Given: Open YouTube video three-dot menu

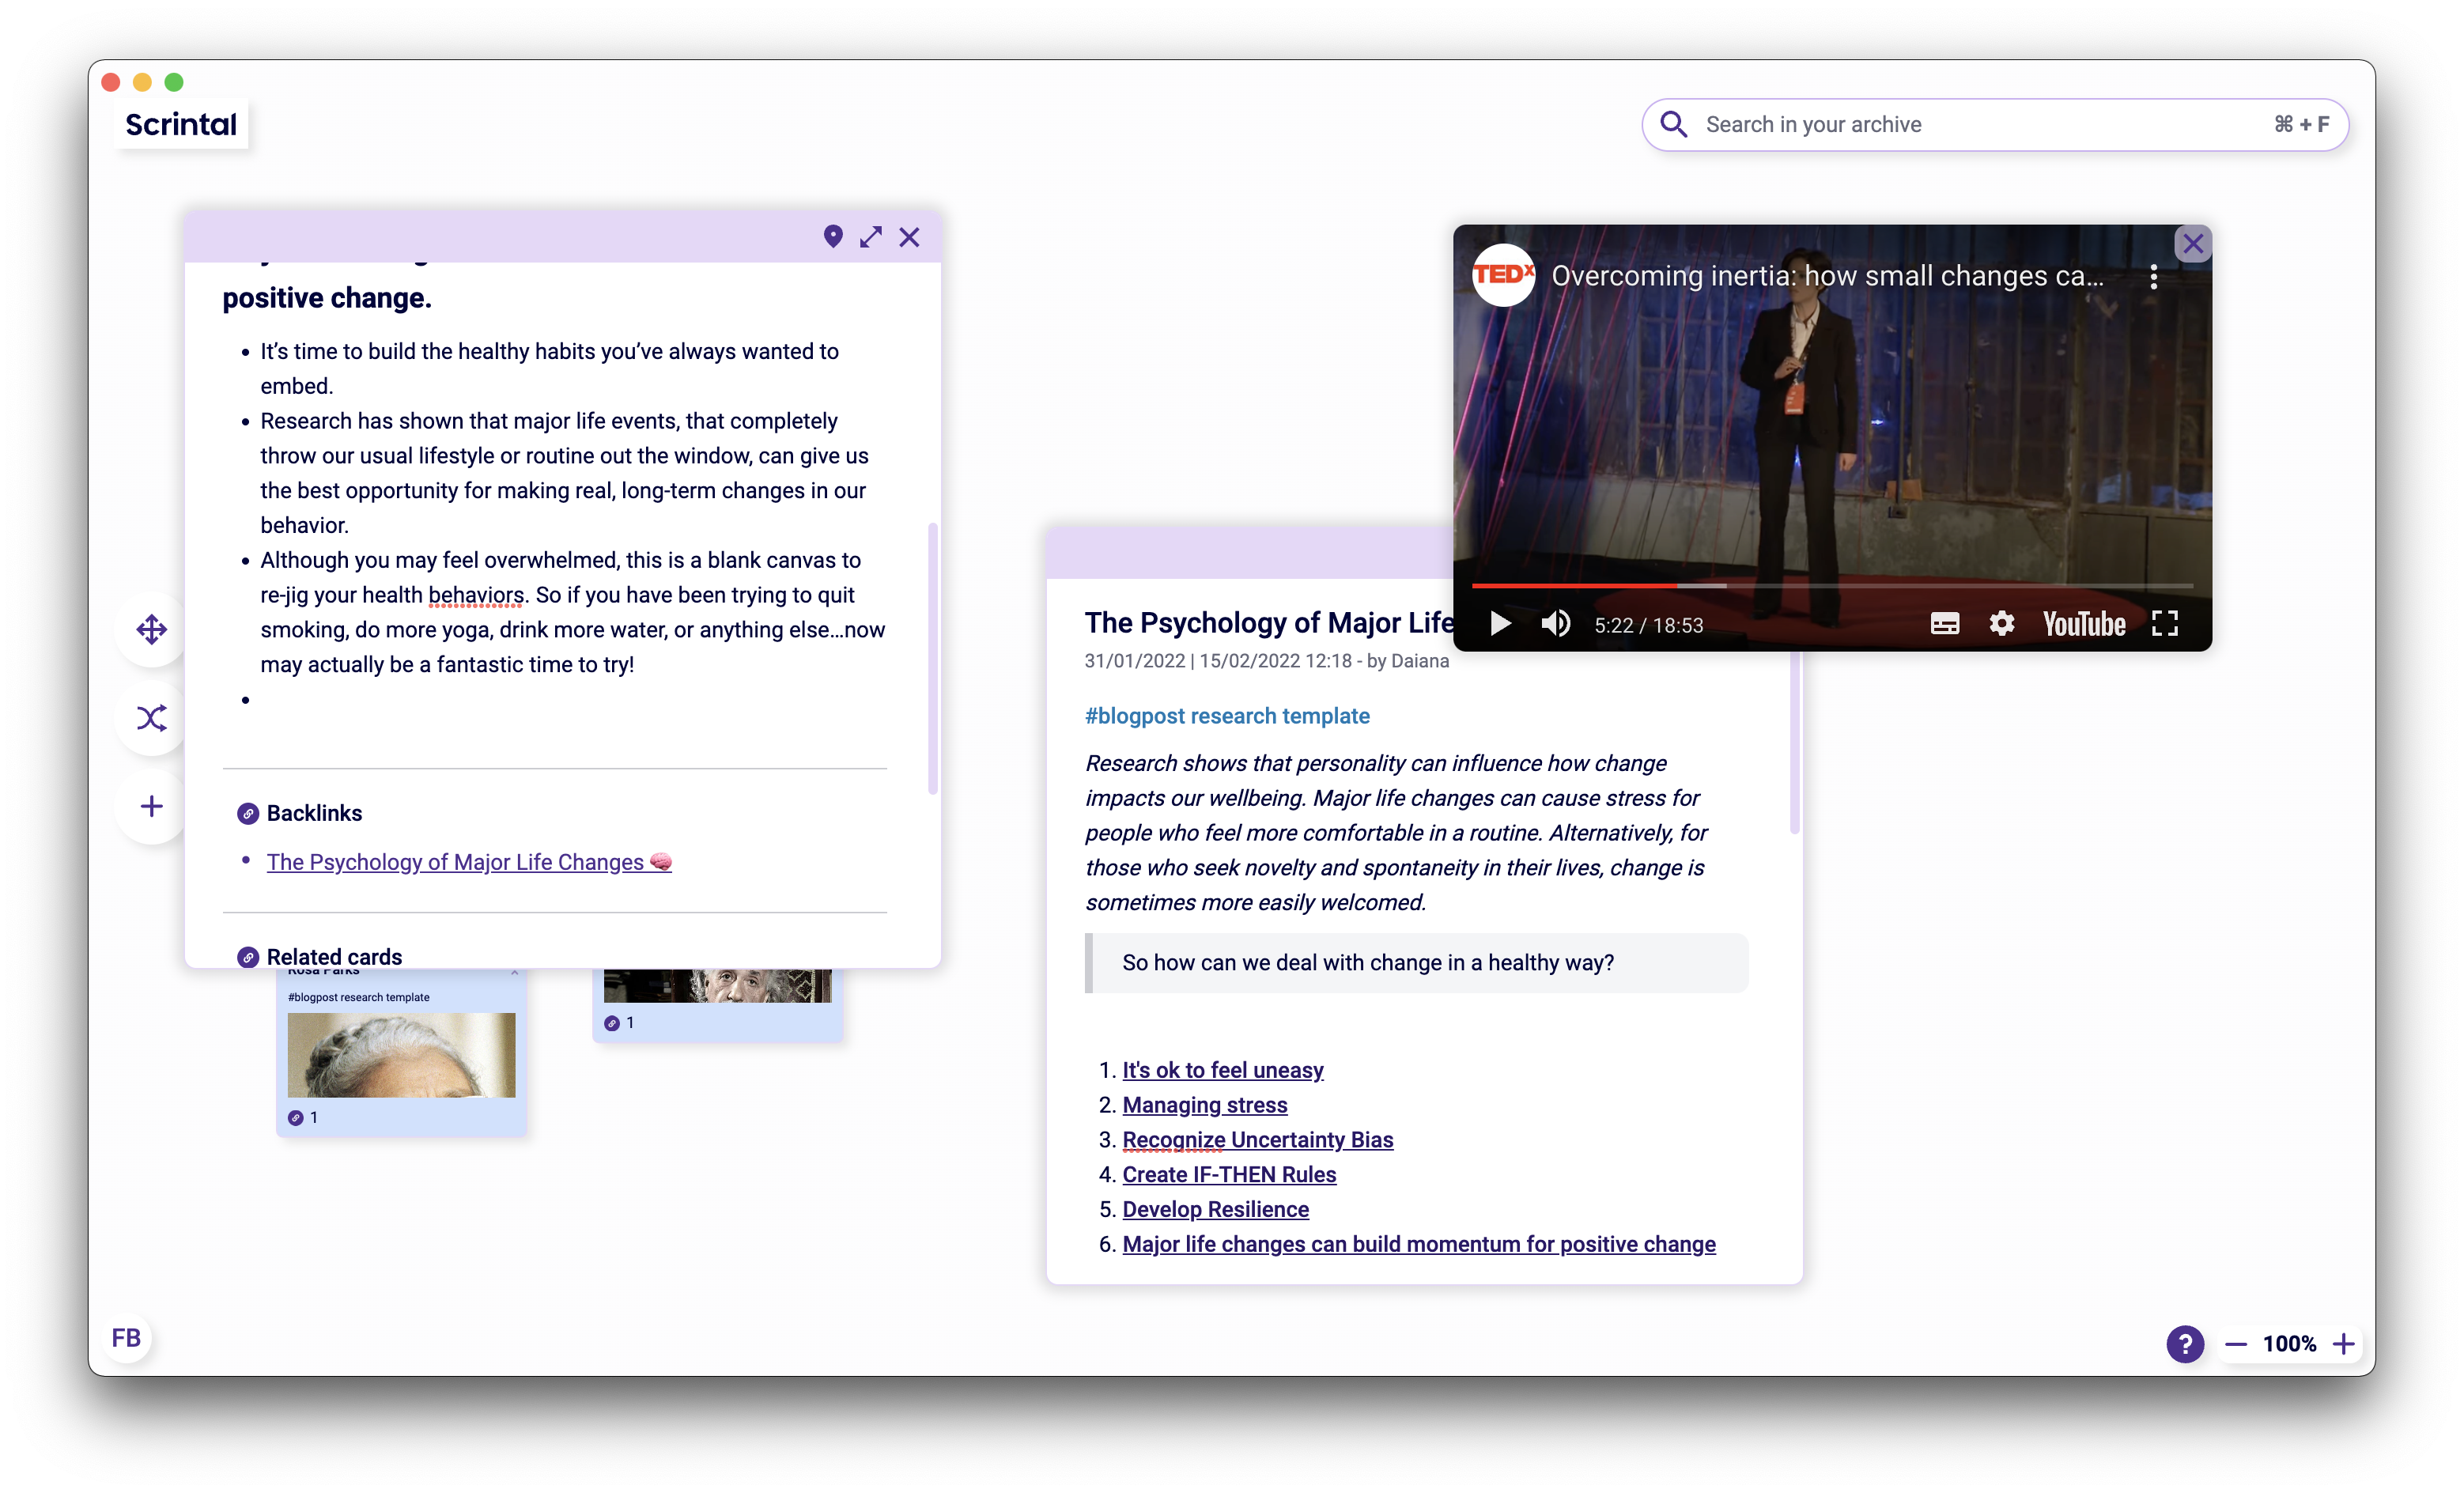Looking at the screenshot, I should (x=2153, y=277).
